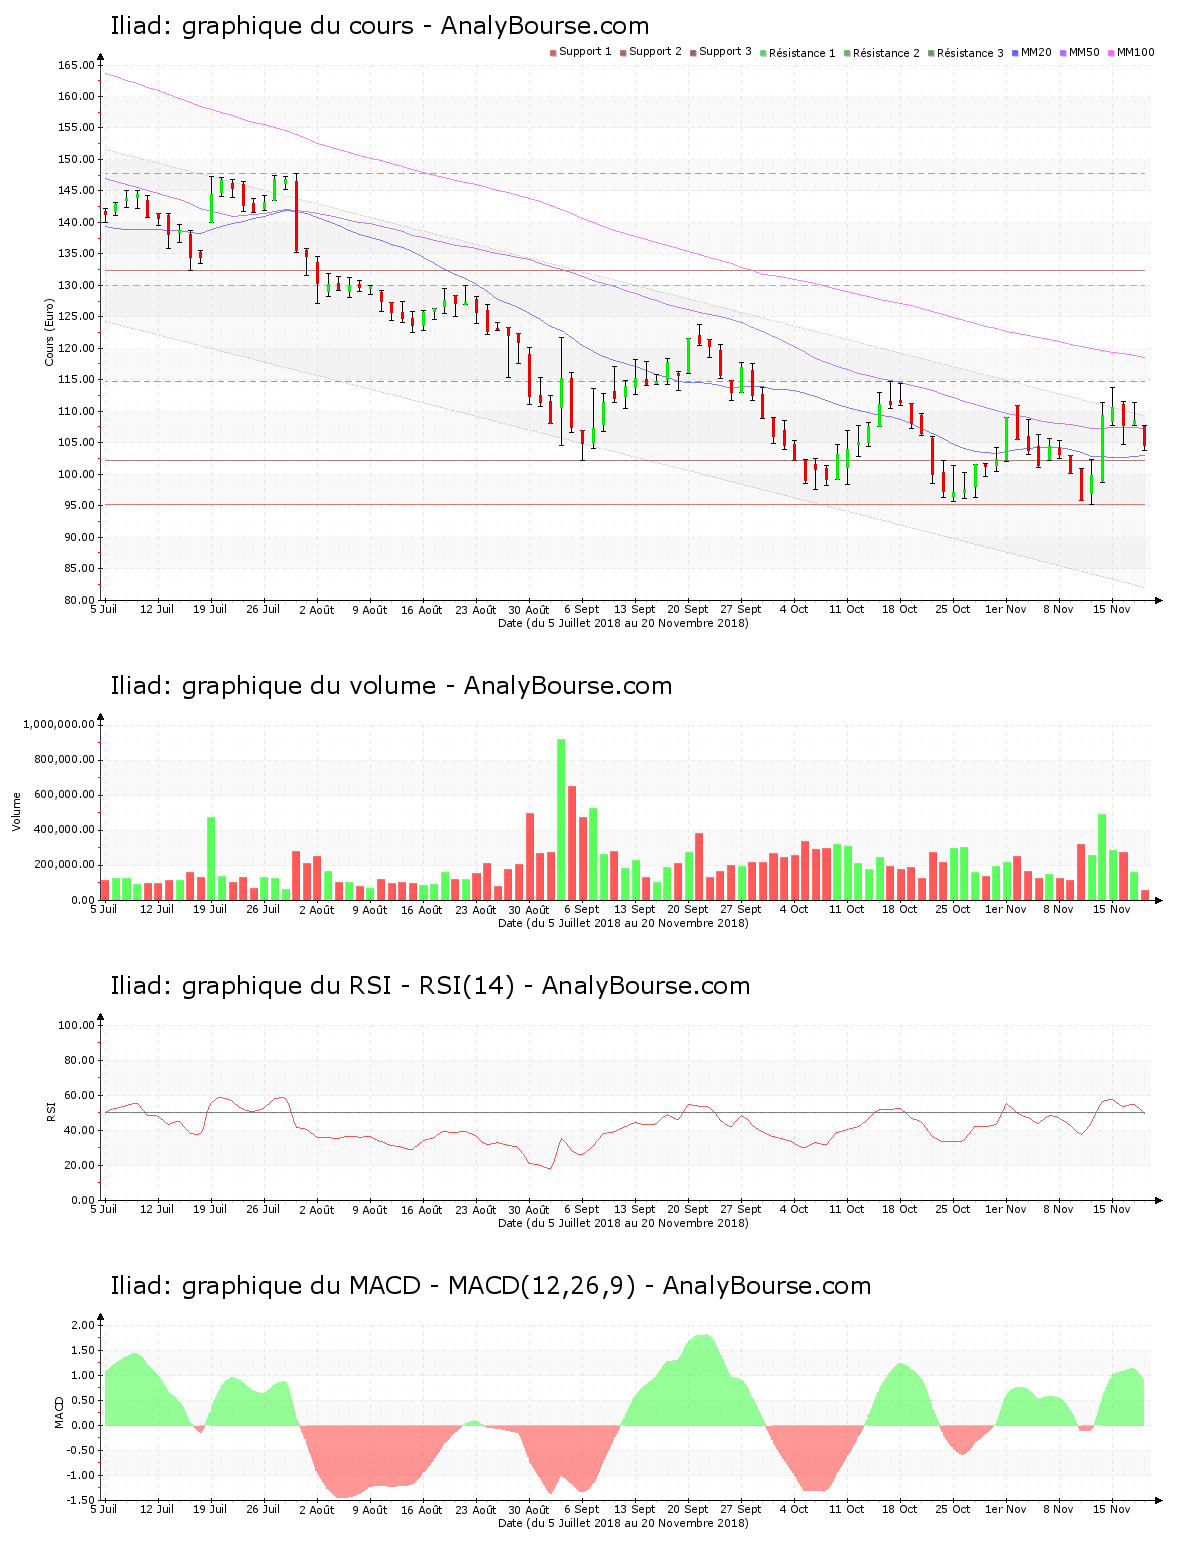Click the "15 Nov" label on the RSI chart
Screen dimensions: 1200x1550
click(1111, 1209)
